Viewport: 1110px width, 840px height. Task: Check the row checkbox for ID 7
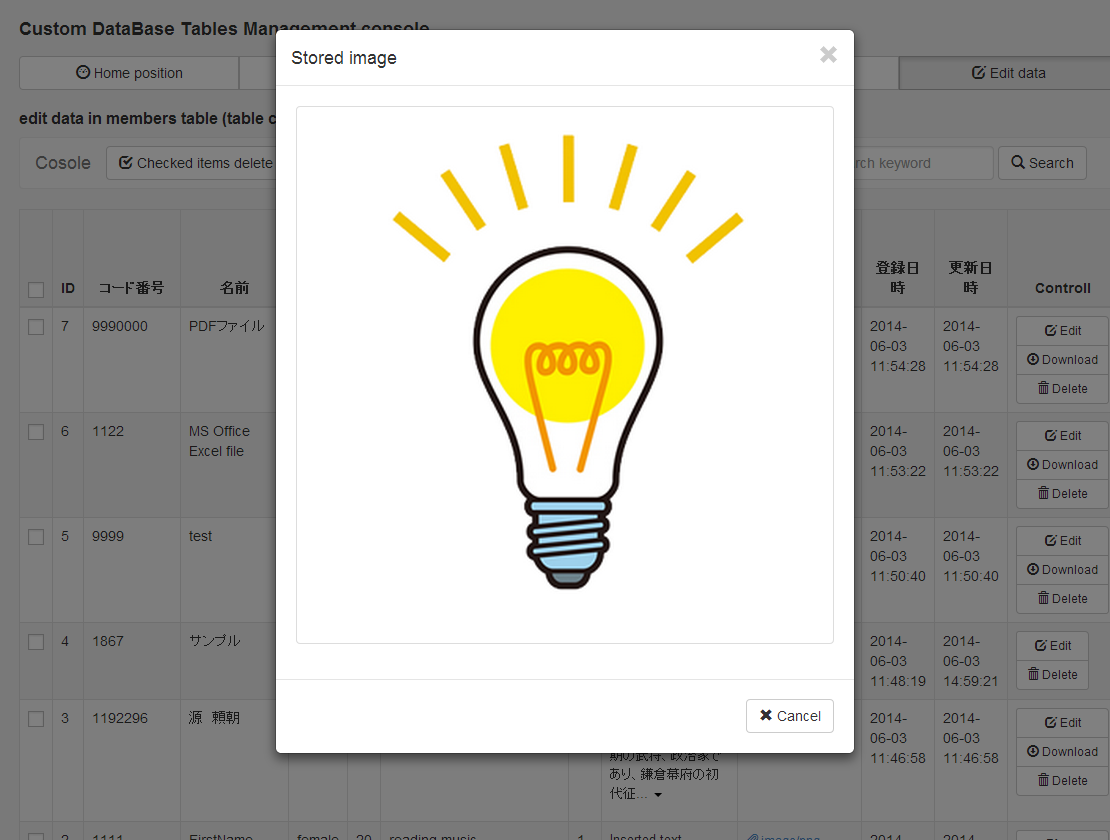tap(36, 327)
